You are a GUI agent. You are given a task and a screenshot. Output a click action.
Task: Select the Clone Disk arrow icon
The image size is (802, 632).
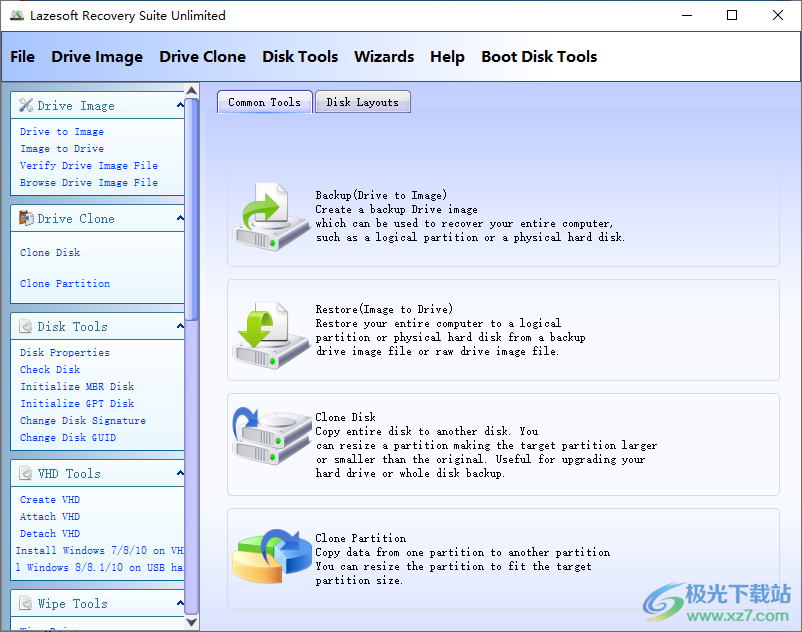coord(268,438)
